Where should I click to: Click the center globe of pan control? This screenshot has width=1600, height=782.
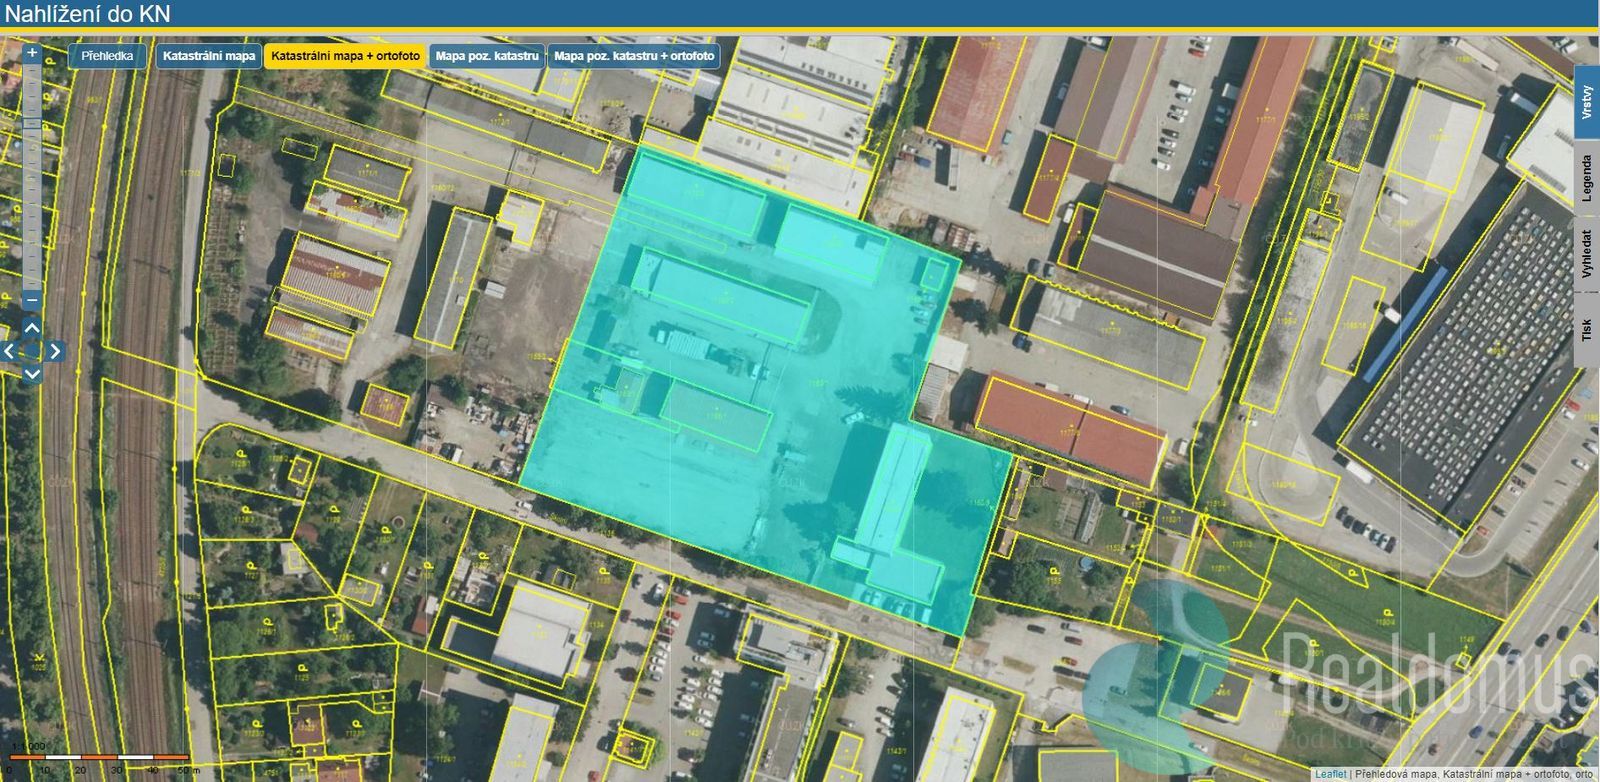tap(32, 351)
